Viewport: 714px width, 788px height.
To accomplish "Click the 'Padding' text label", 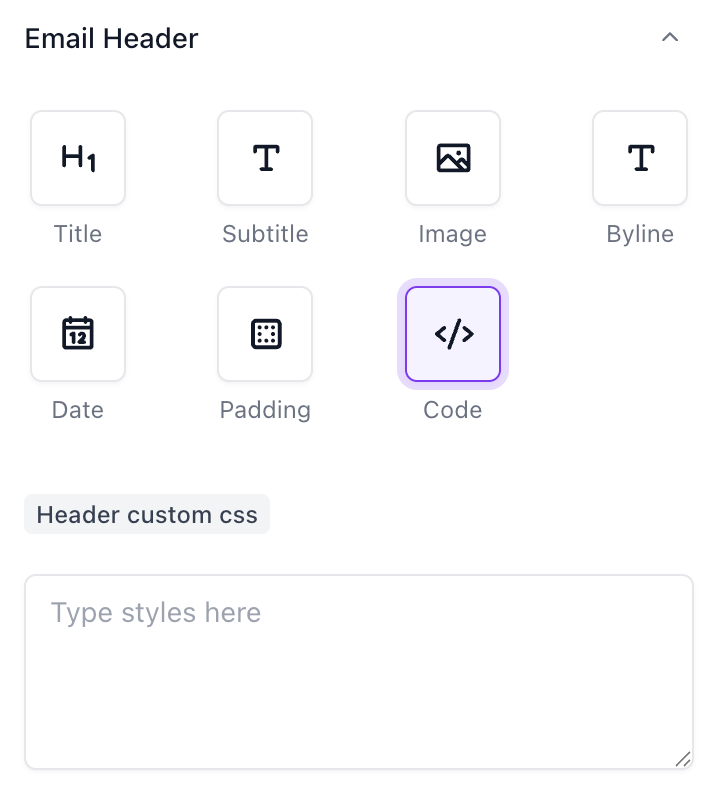I will pyautogui.click(x=265, y=410).
